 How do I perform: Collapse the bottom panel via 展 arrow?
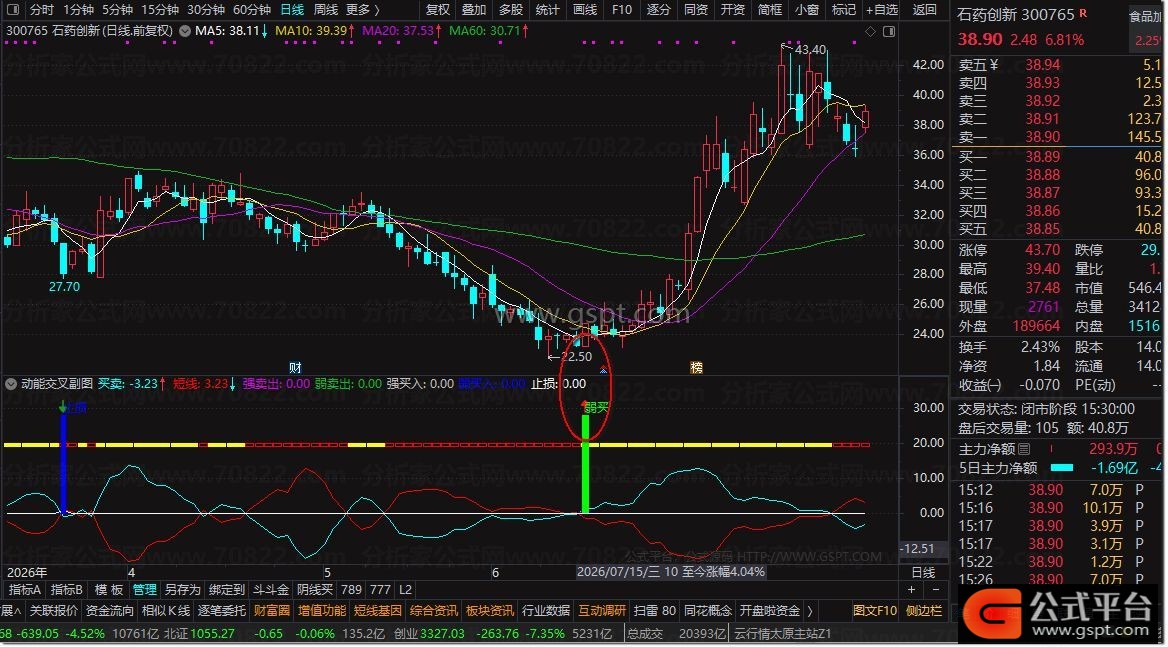click(x=11, y=611)
